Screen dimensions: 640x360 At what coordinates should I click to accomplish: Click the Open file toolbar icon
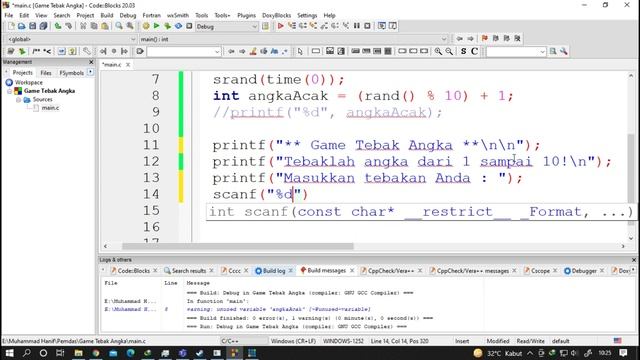22,26
